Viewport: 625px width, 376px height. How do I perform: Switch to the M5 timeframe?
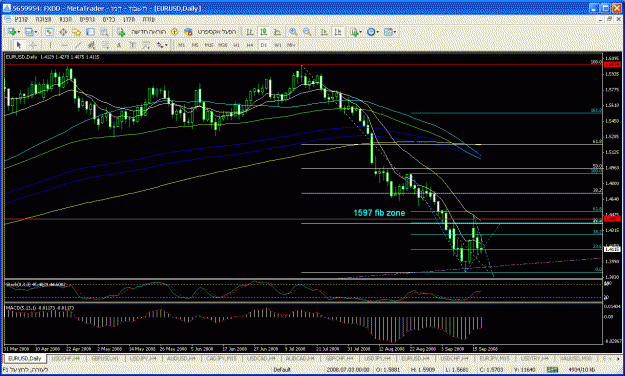pos(195,45)
